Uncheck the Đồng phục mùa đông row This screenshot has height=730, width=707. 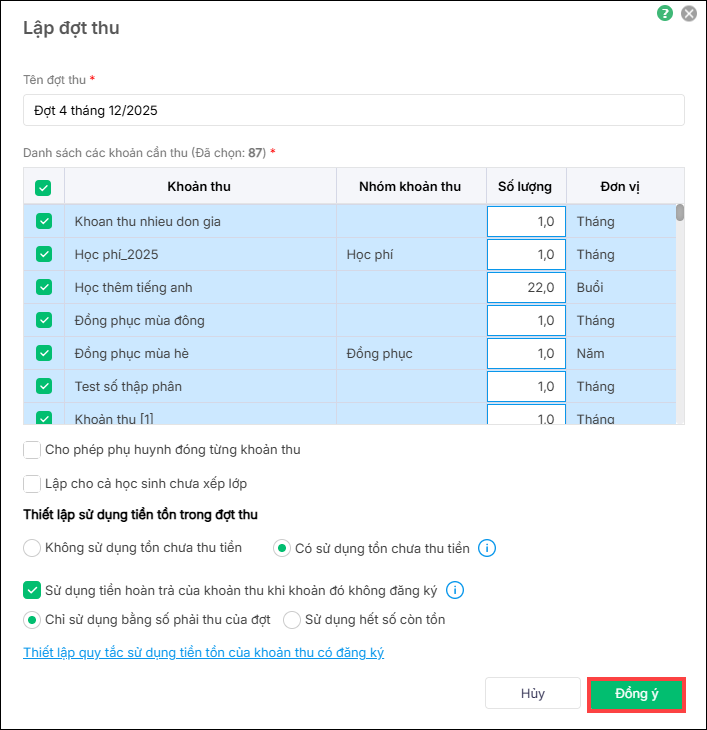(44, 320)
